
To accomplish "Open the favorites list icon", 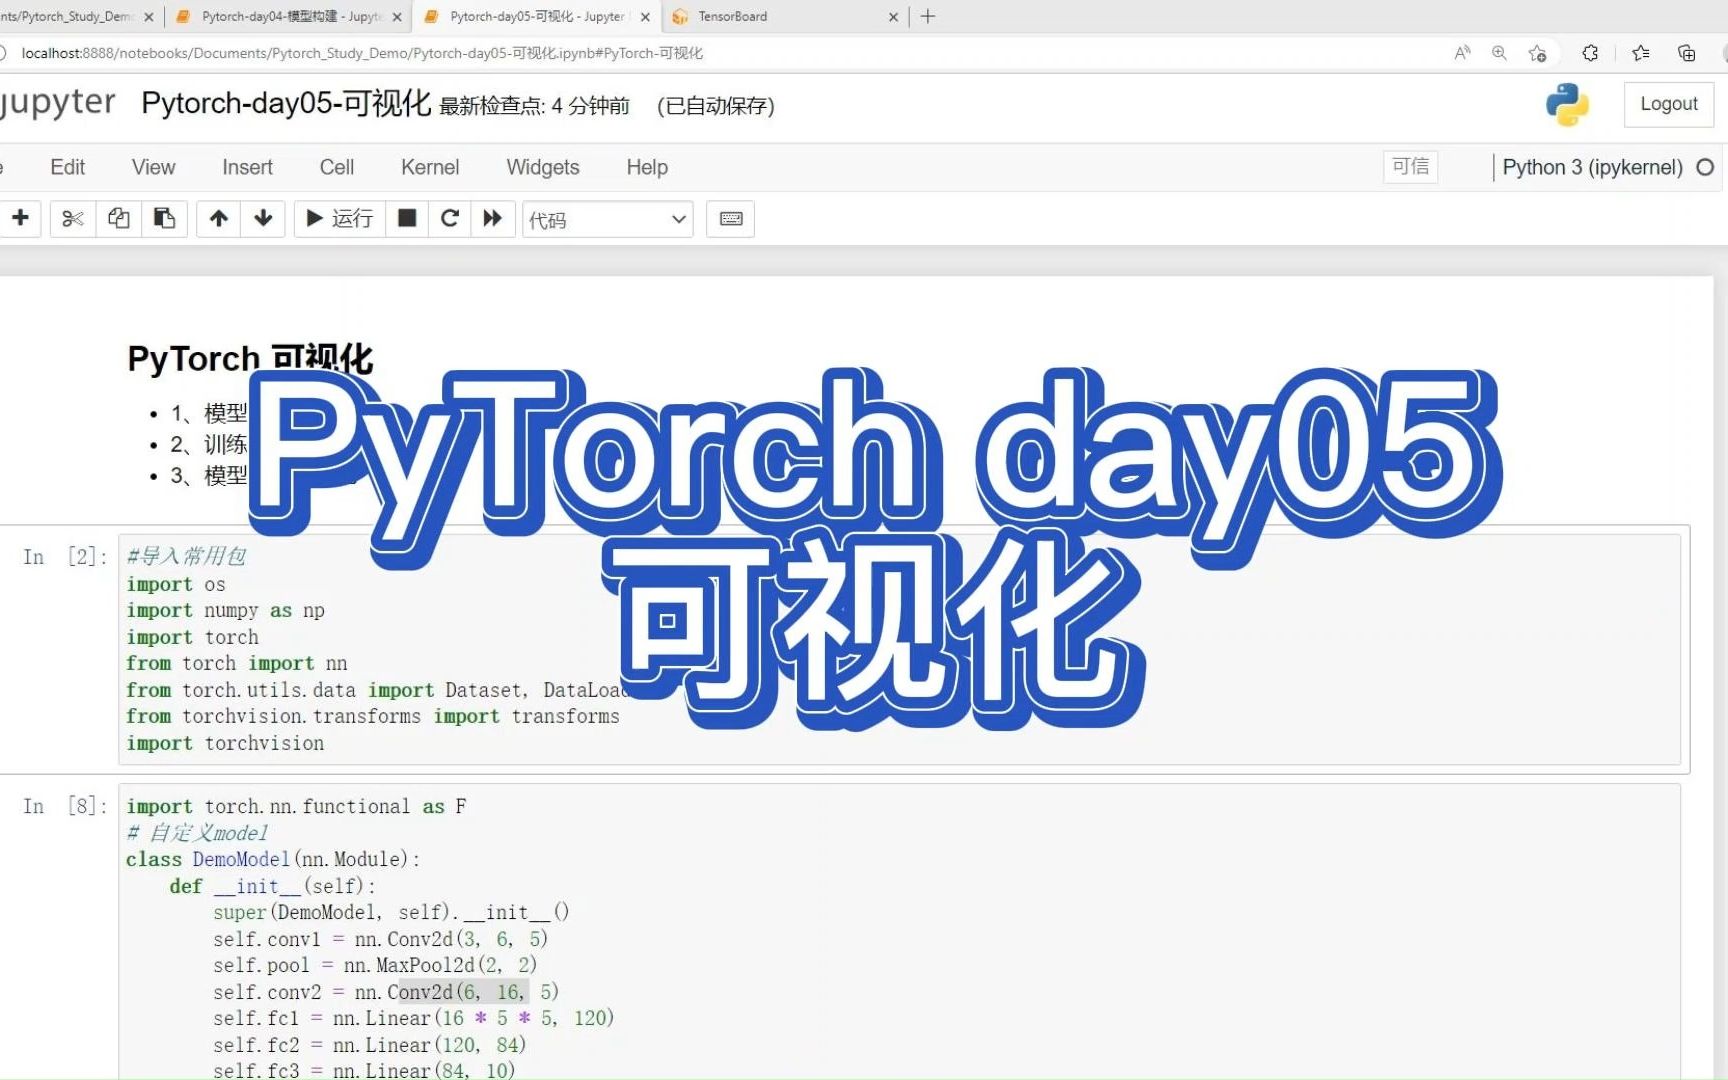I will (1641, 53).
